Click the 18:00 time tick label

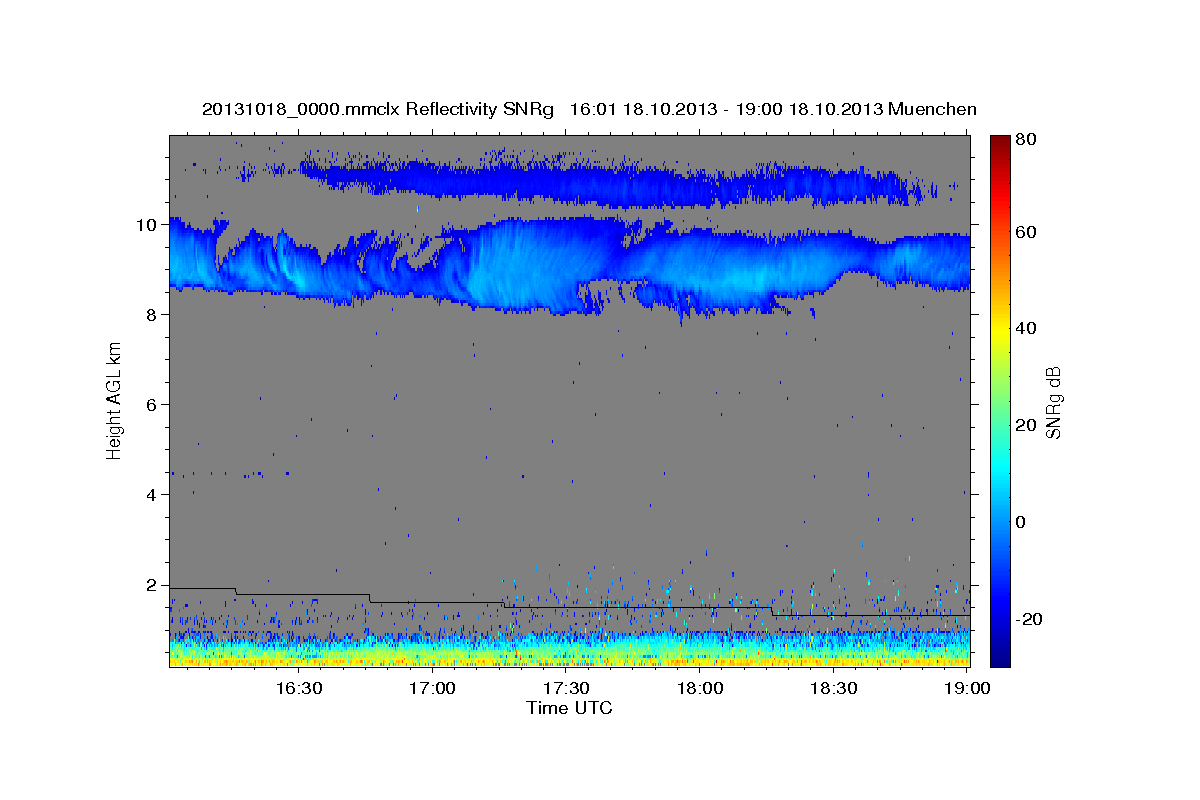pos(700,688)
